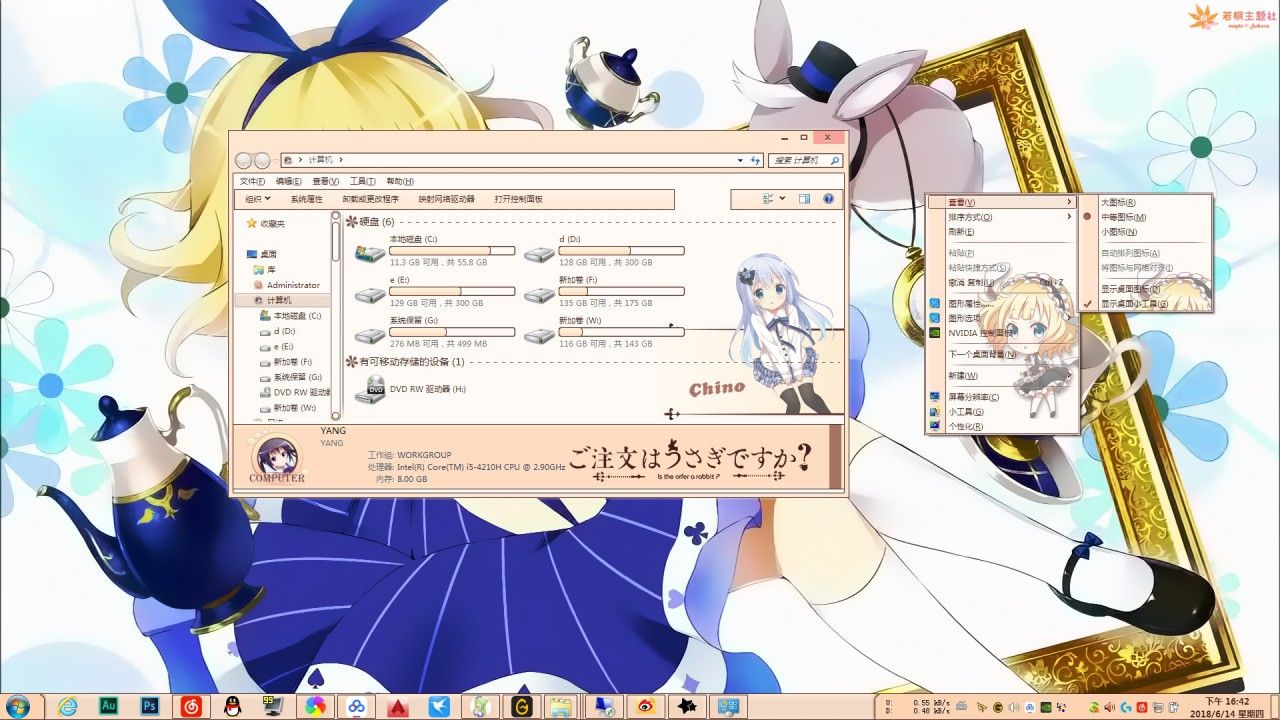
Task: Click the 打开控制面板 toolbar button
Action: (x=518, y=199)
